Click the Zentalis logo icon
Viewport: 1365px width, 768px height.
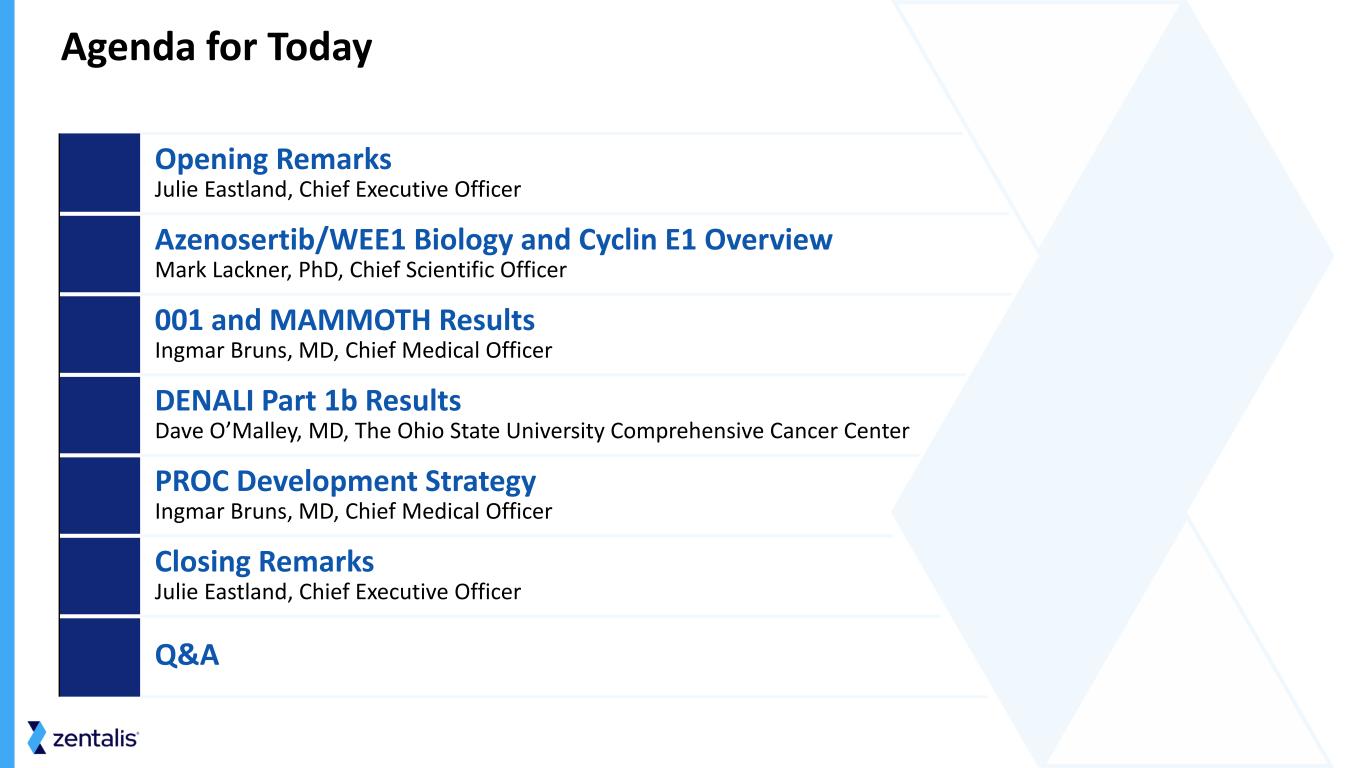coord(37,737)
